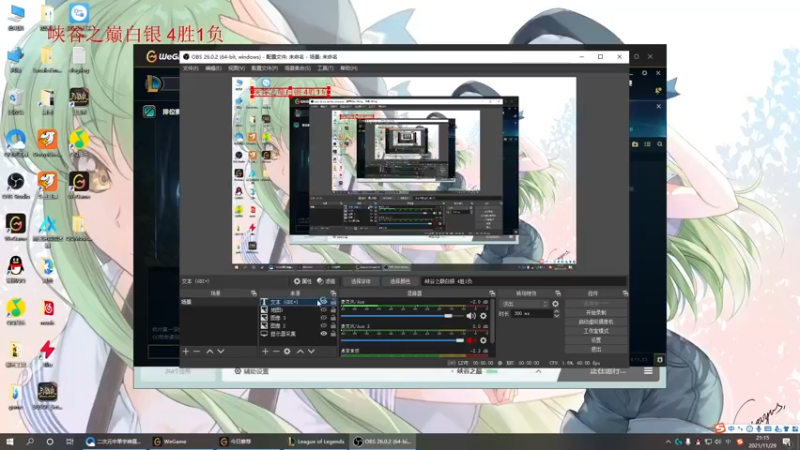Viewport: 800px width, 450px height.
Task: Click the 300 ms duration field
Action: [532, 314]
